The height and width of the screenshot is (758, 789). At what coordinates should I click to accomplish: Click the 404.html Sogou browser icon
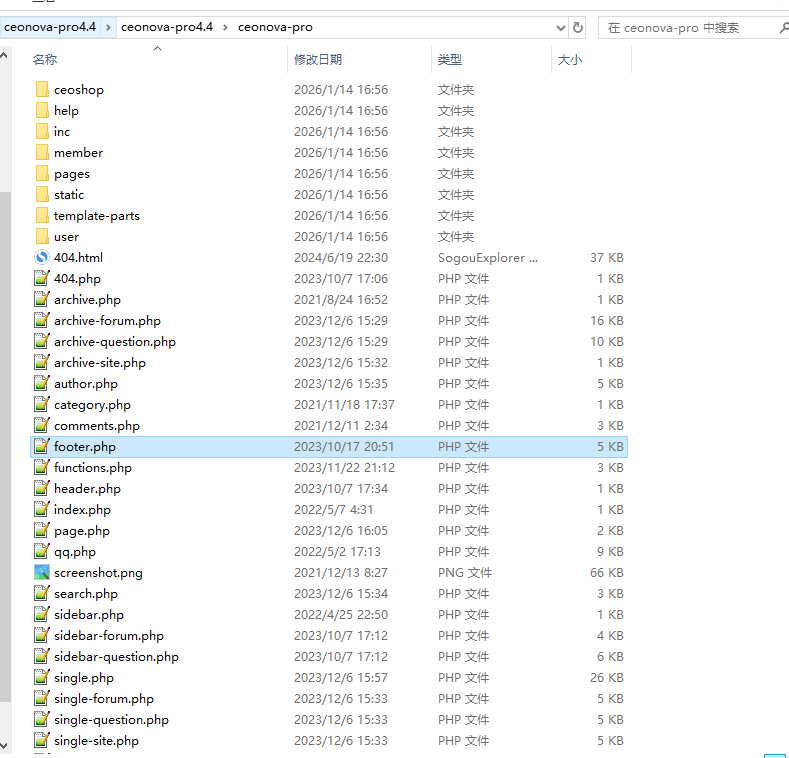click(x=42, y=258)
